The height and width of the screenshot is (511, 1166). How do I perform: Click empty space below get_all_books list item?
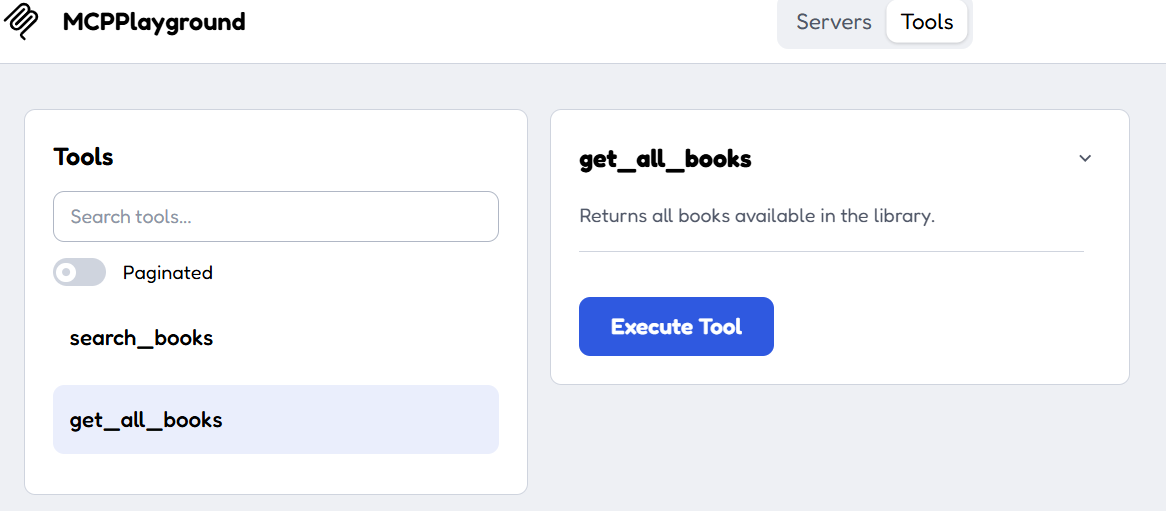coord(276,473)
